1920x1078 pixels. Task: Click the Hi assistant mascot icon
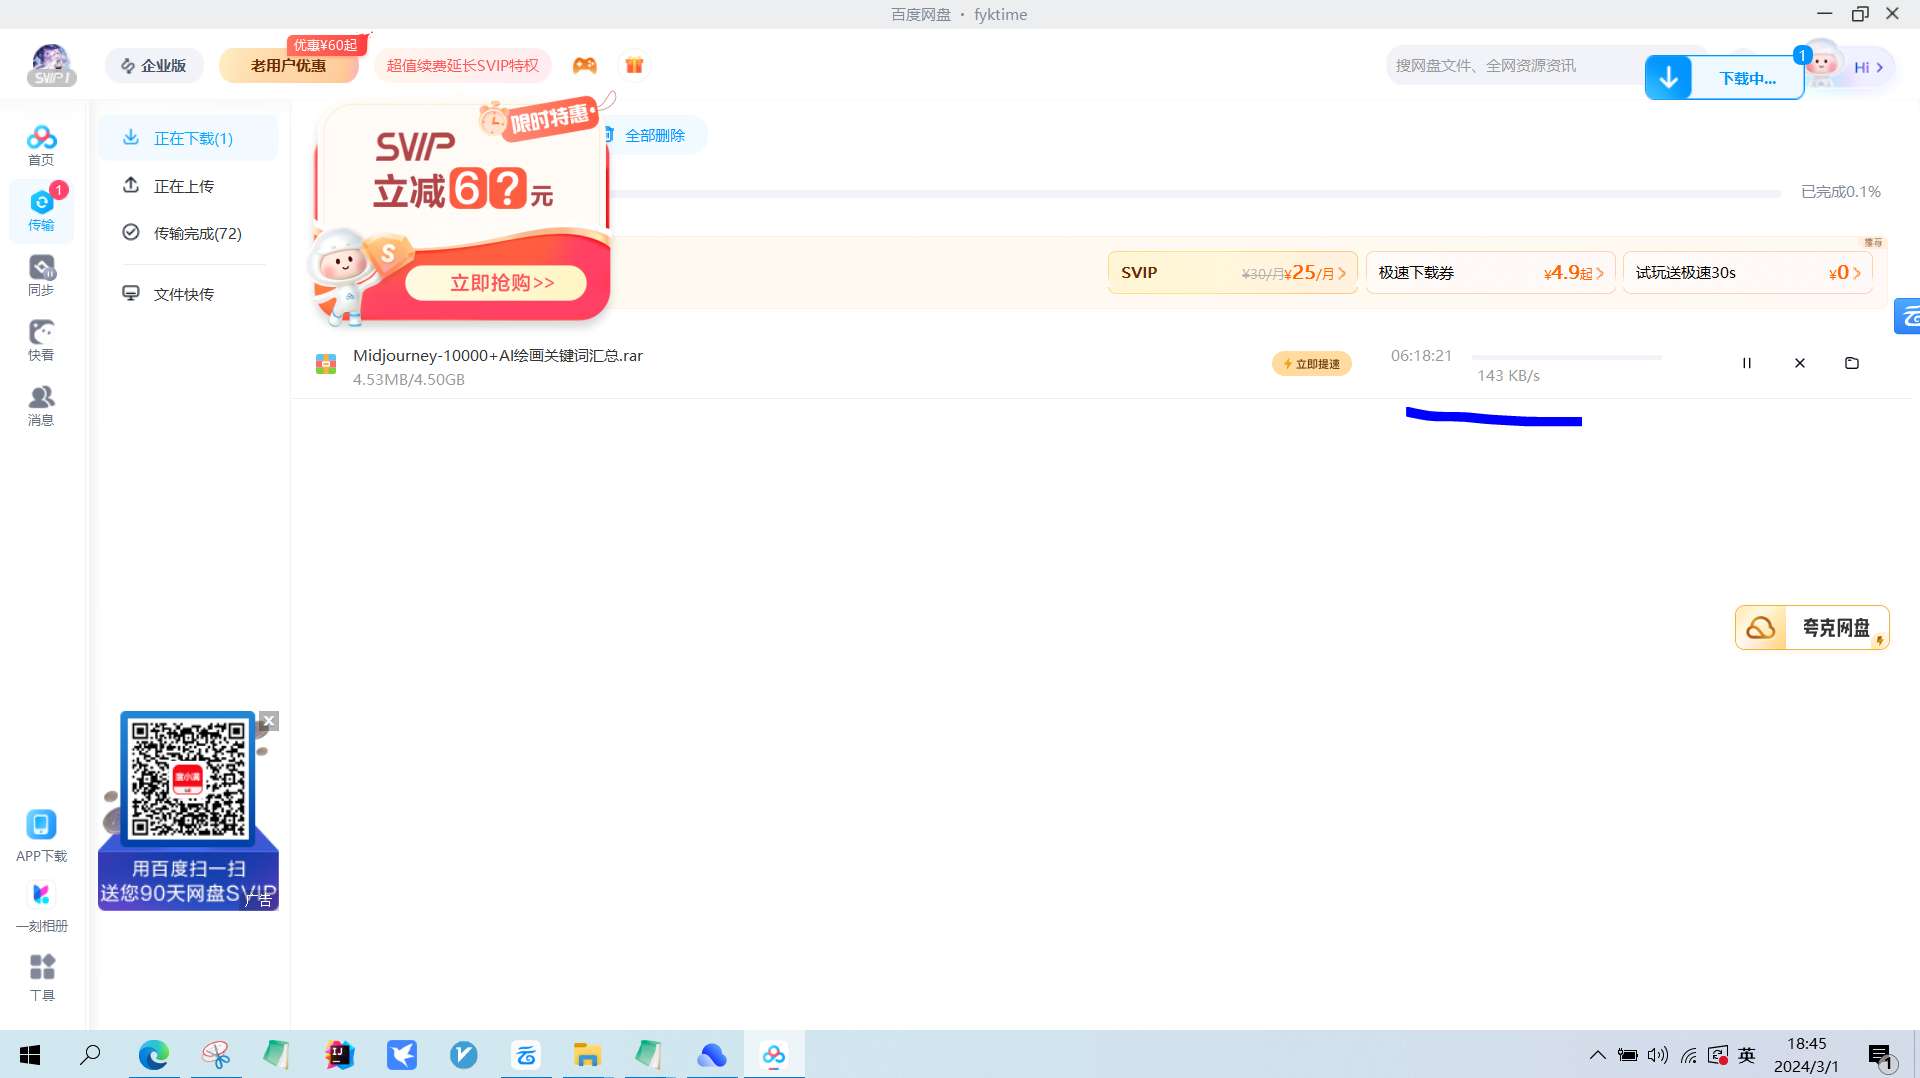(1823, 64)
